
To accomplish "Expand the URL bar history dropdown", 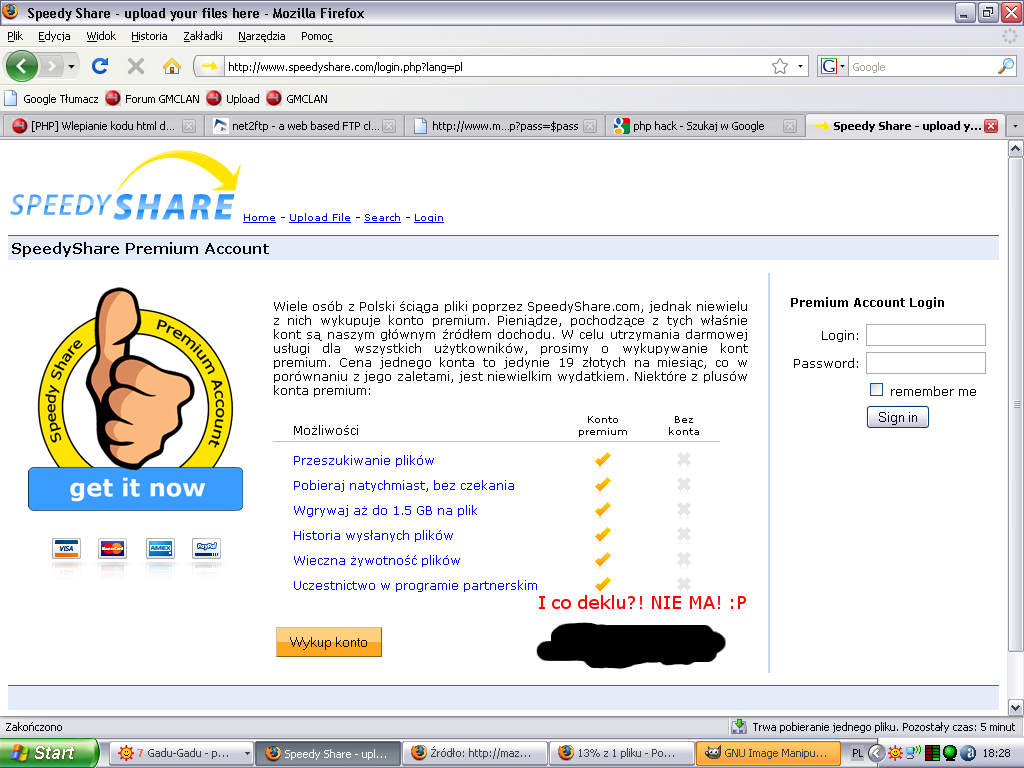I will [x=801, y=66].
